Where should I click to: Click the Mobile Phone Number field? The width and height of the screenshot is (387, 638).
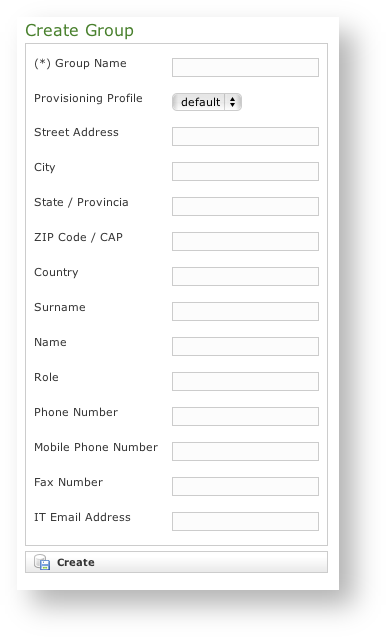(245, 451)
